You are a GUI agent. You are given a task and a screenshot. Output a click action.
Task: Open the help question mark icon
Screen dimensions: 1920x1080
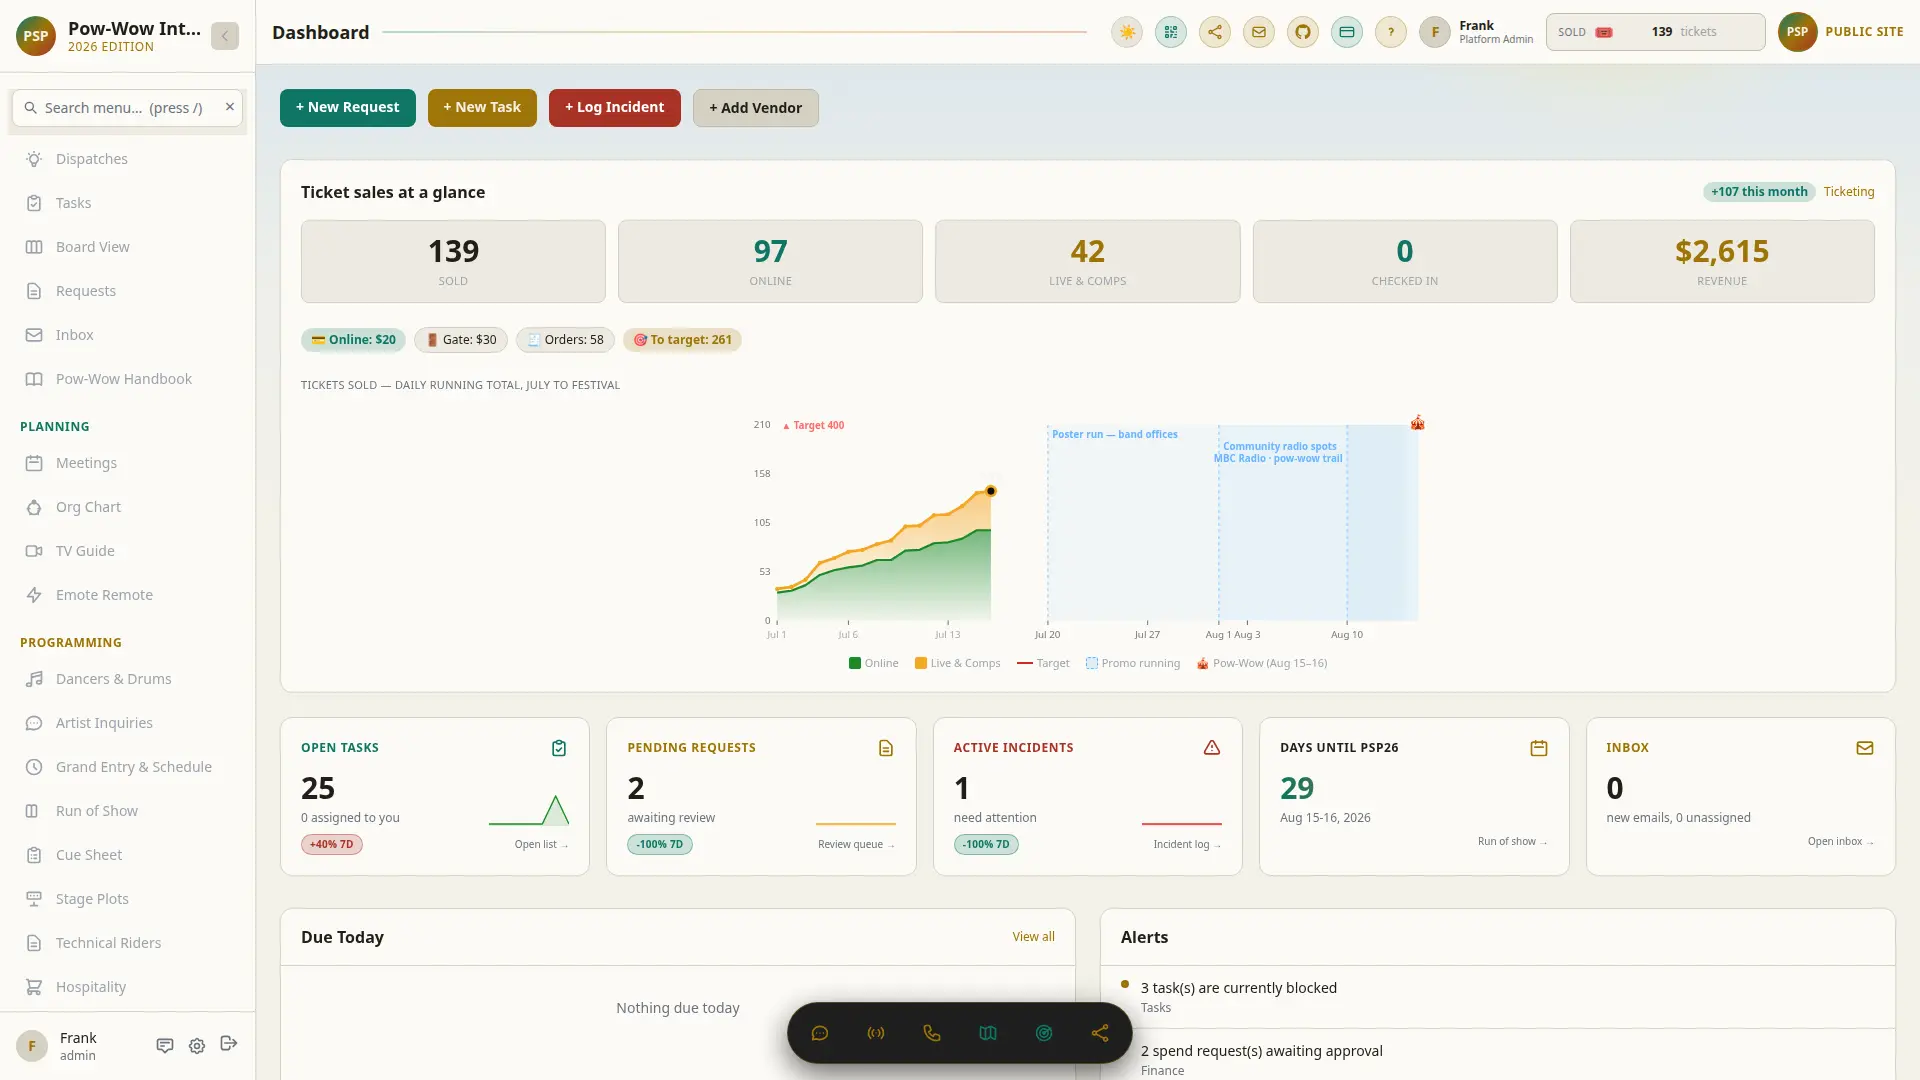(x=1391, y=32)
